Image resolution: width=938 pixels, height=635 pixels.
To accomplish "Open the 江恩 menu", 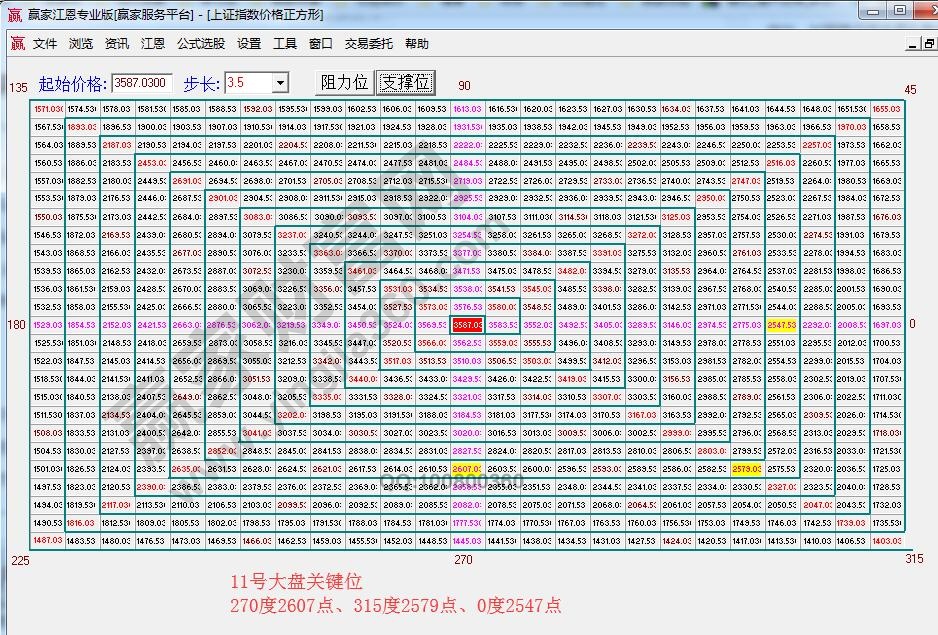I will 152,43.
